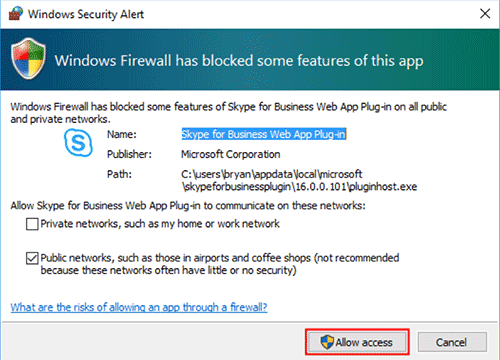Click the blocked features banner heading
Viewport: 500px width, 360px height.
click(x=239, y=61)
